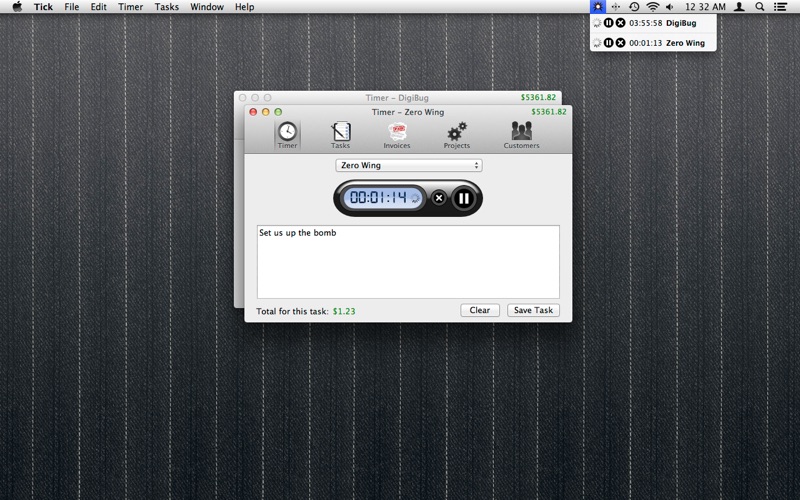
Task: Open the File menu
Action: point(71,7)
